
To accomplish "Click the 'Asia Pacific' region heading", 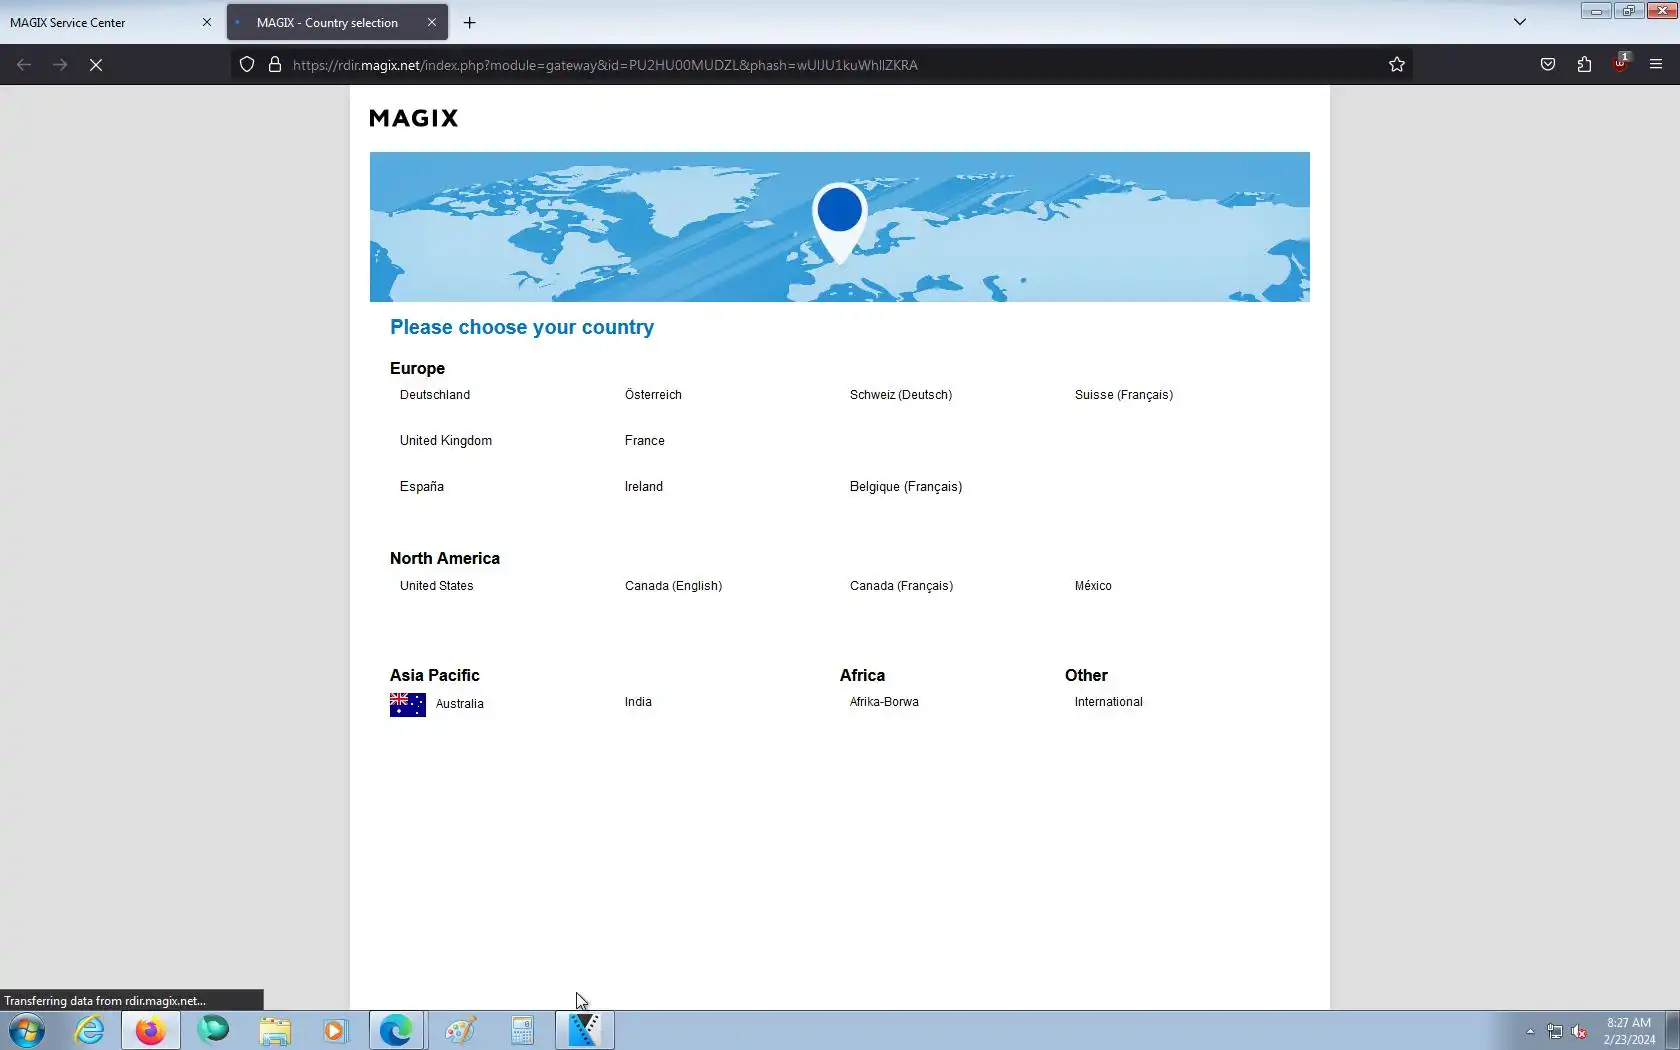I will tap(435, 676).
